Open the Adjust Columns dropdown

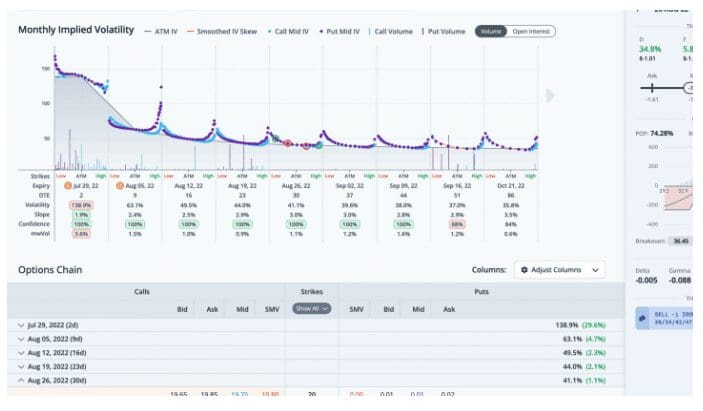[560, 270]
